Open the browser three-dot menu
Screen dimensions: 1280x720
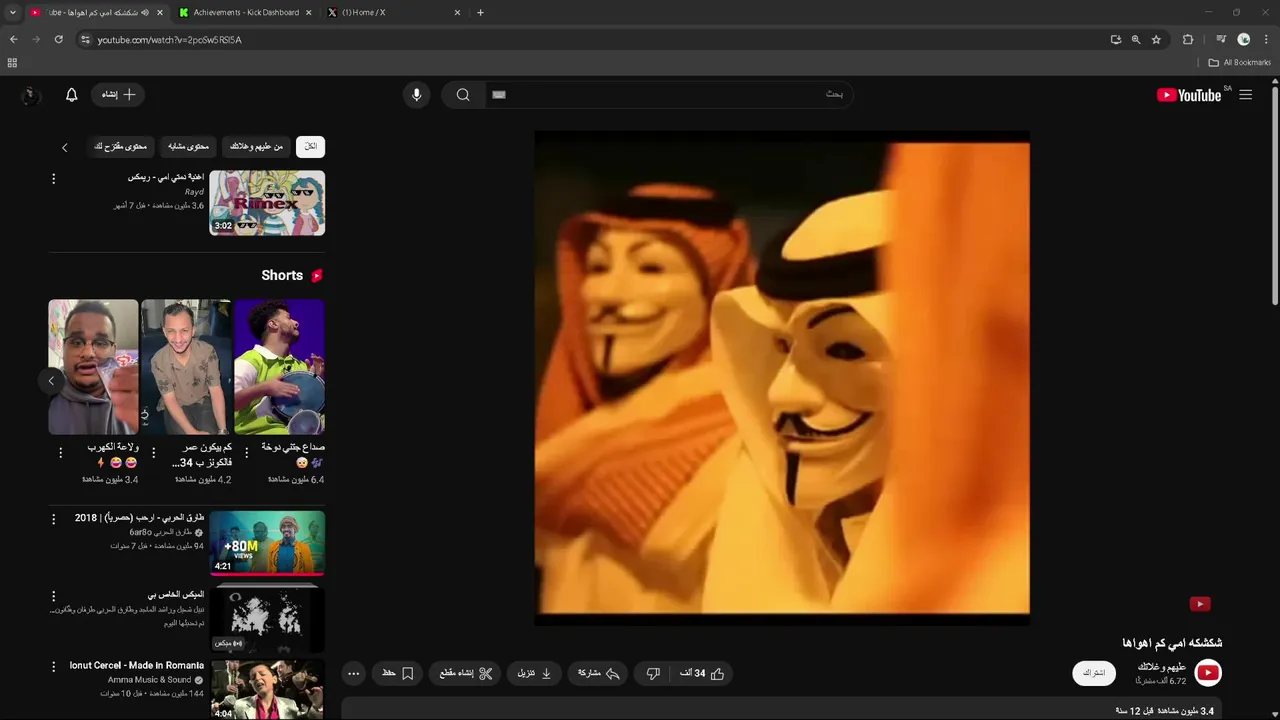[1266, 39]
